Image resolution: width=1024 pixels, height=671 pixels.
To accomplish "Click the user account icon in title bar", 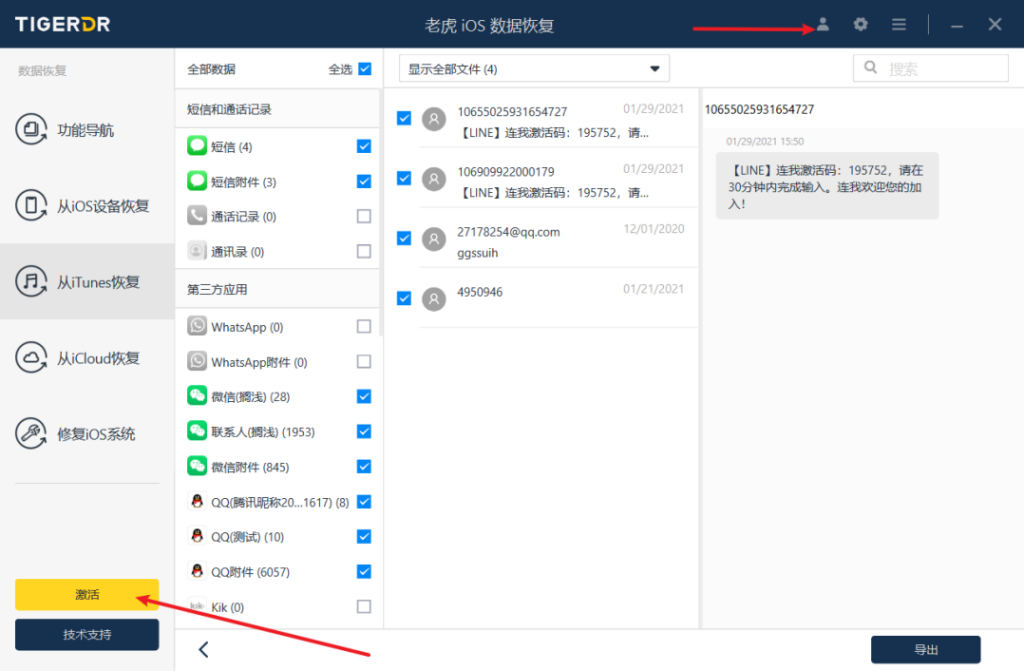I will click(x=823, y=24).
